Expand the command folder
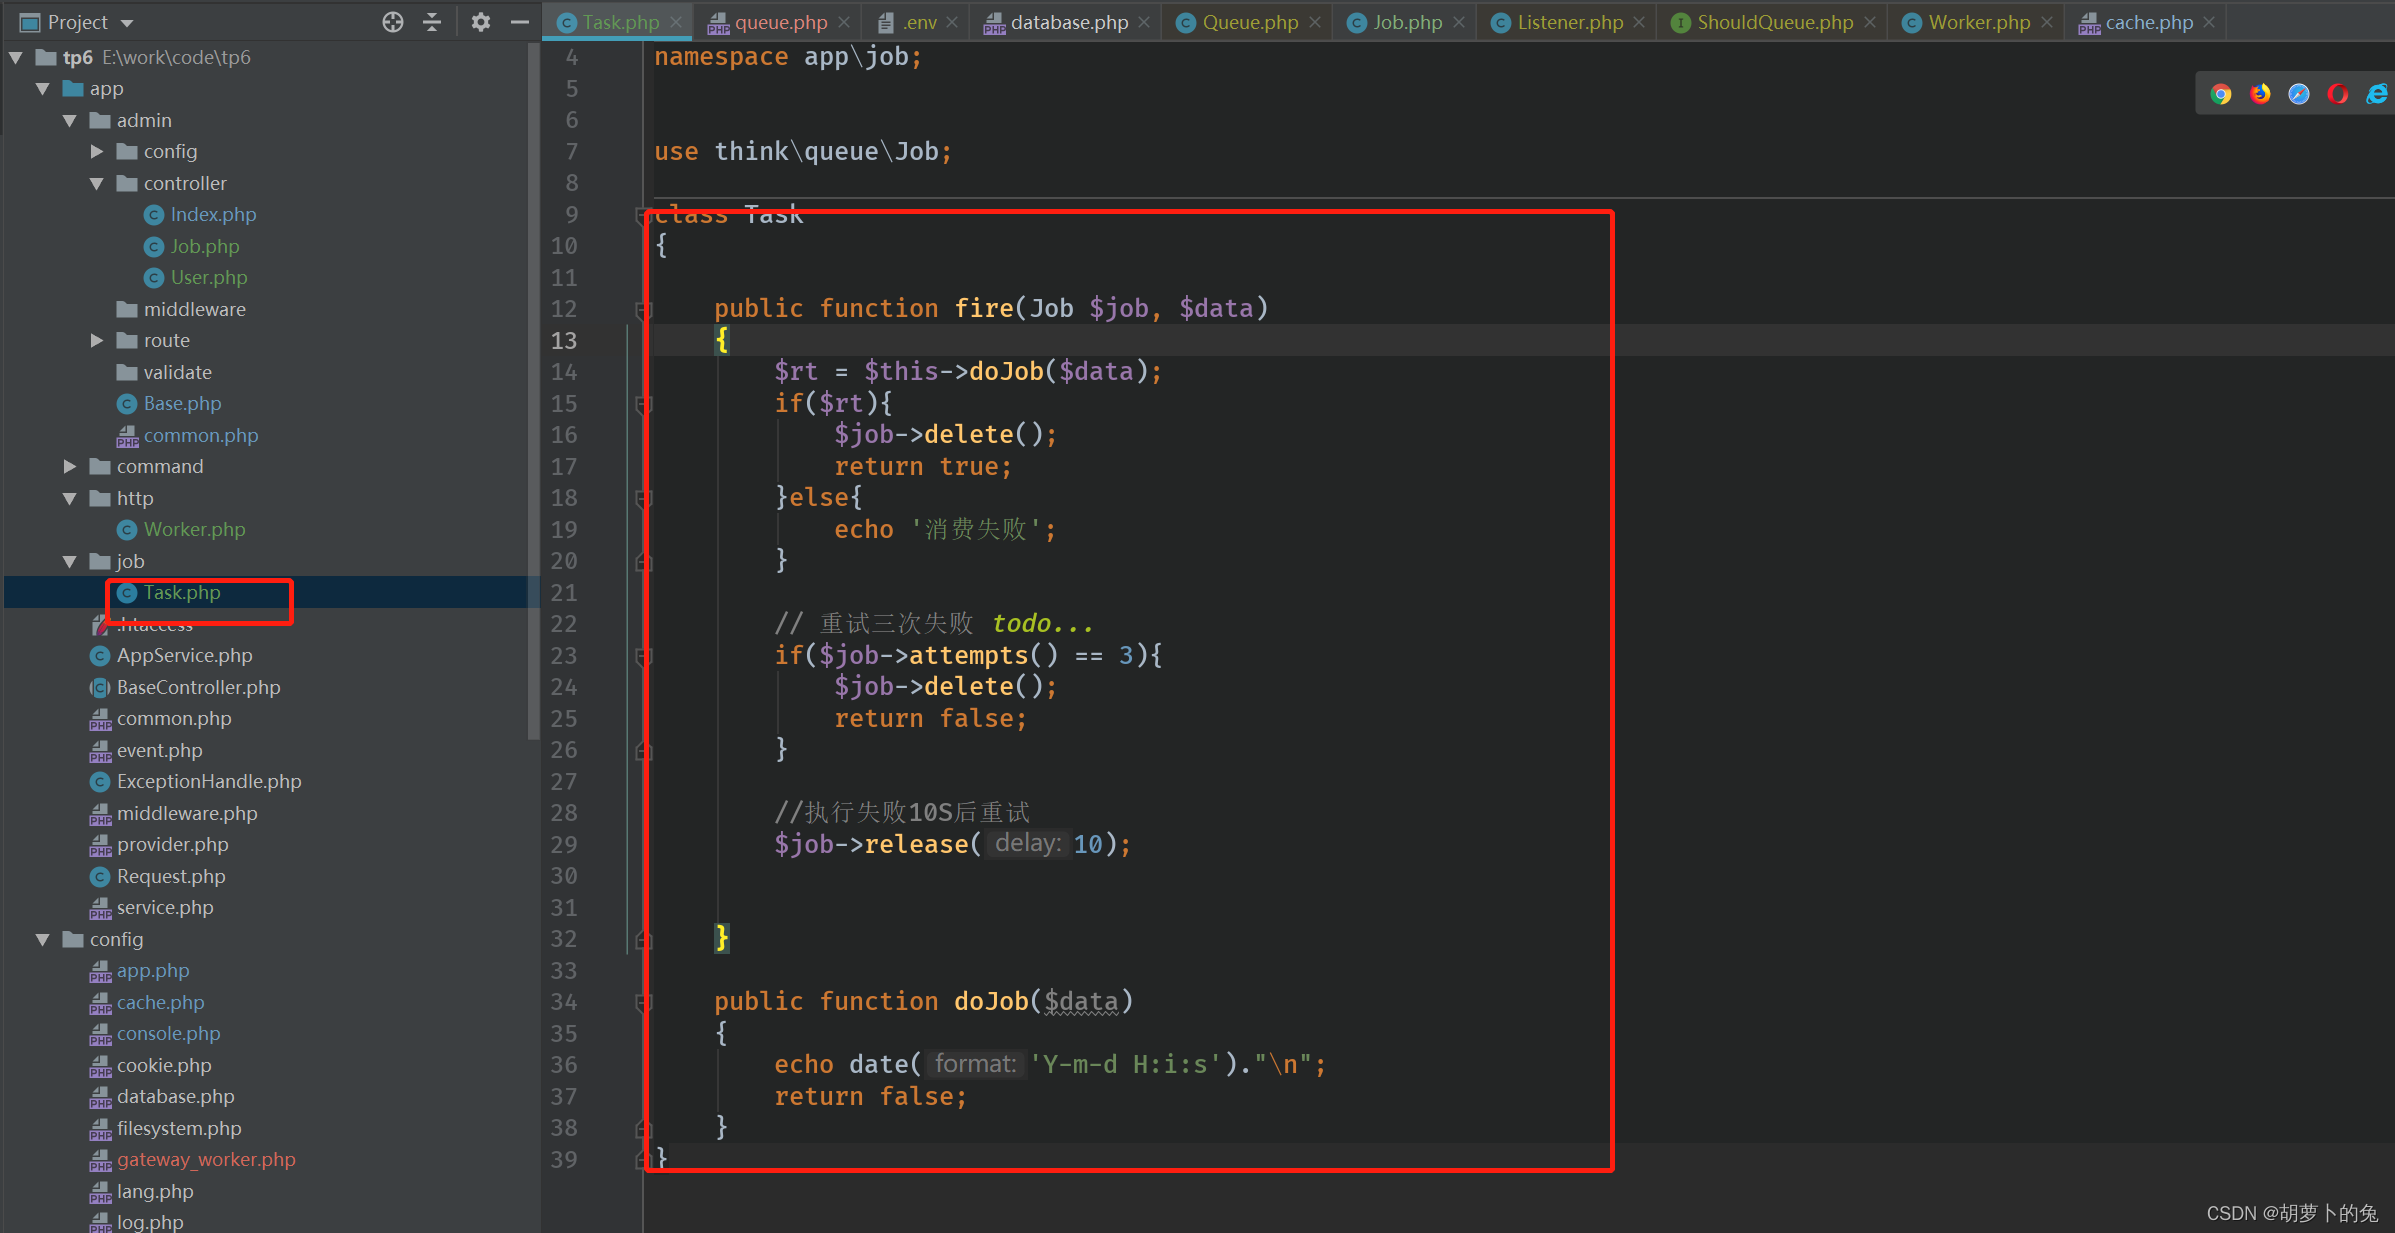This screenshot has width=2395, height=1233. [70, 467]
